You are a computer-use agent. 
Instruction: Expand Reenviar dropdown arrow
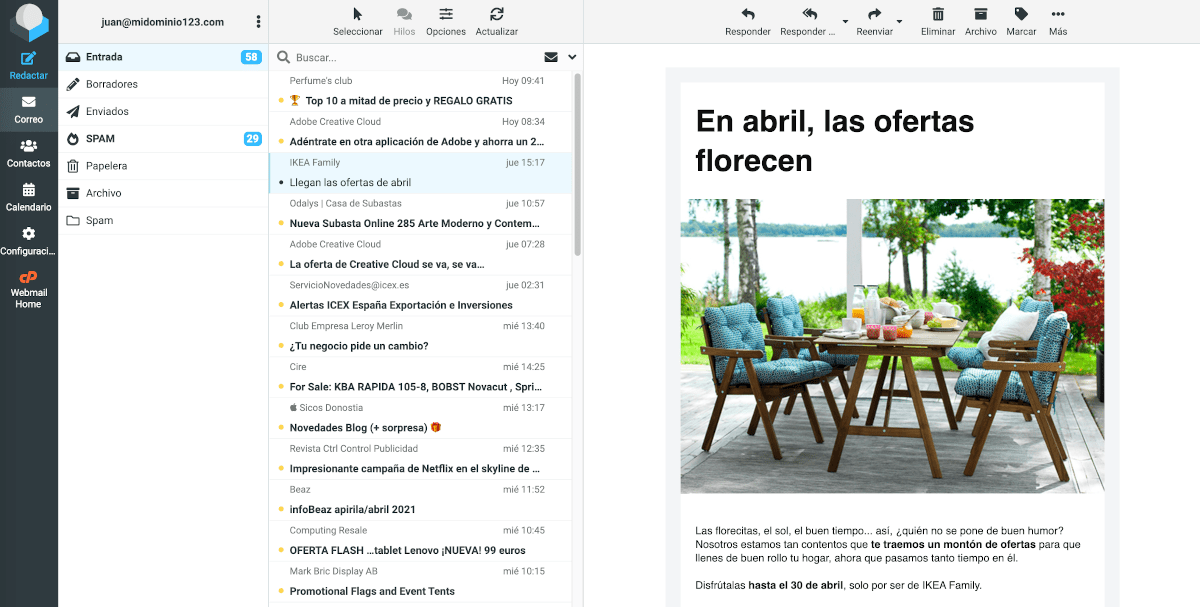(x=899, y=22)
